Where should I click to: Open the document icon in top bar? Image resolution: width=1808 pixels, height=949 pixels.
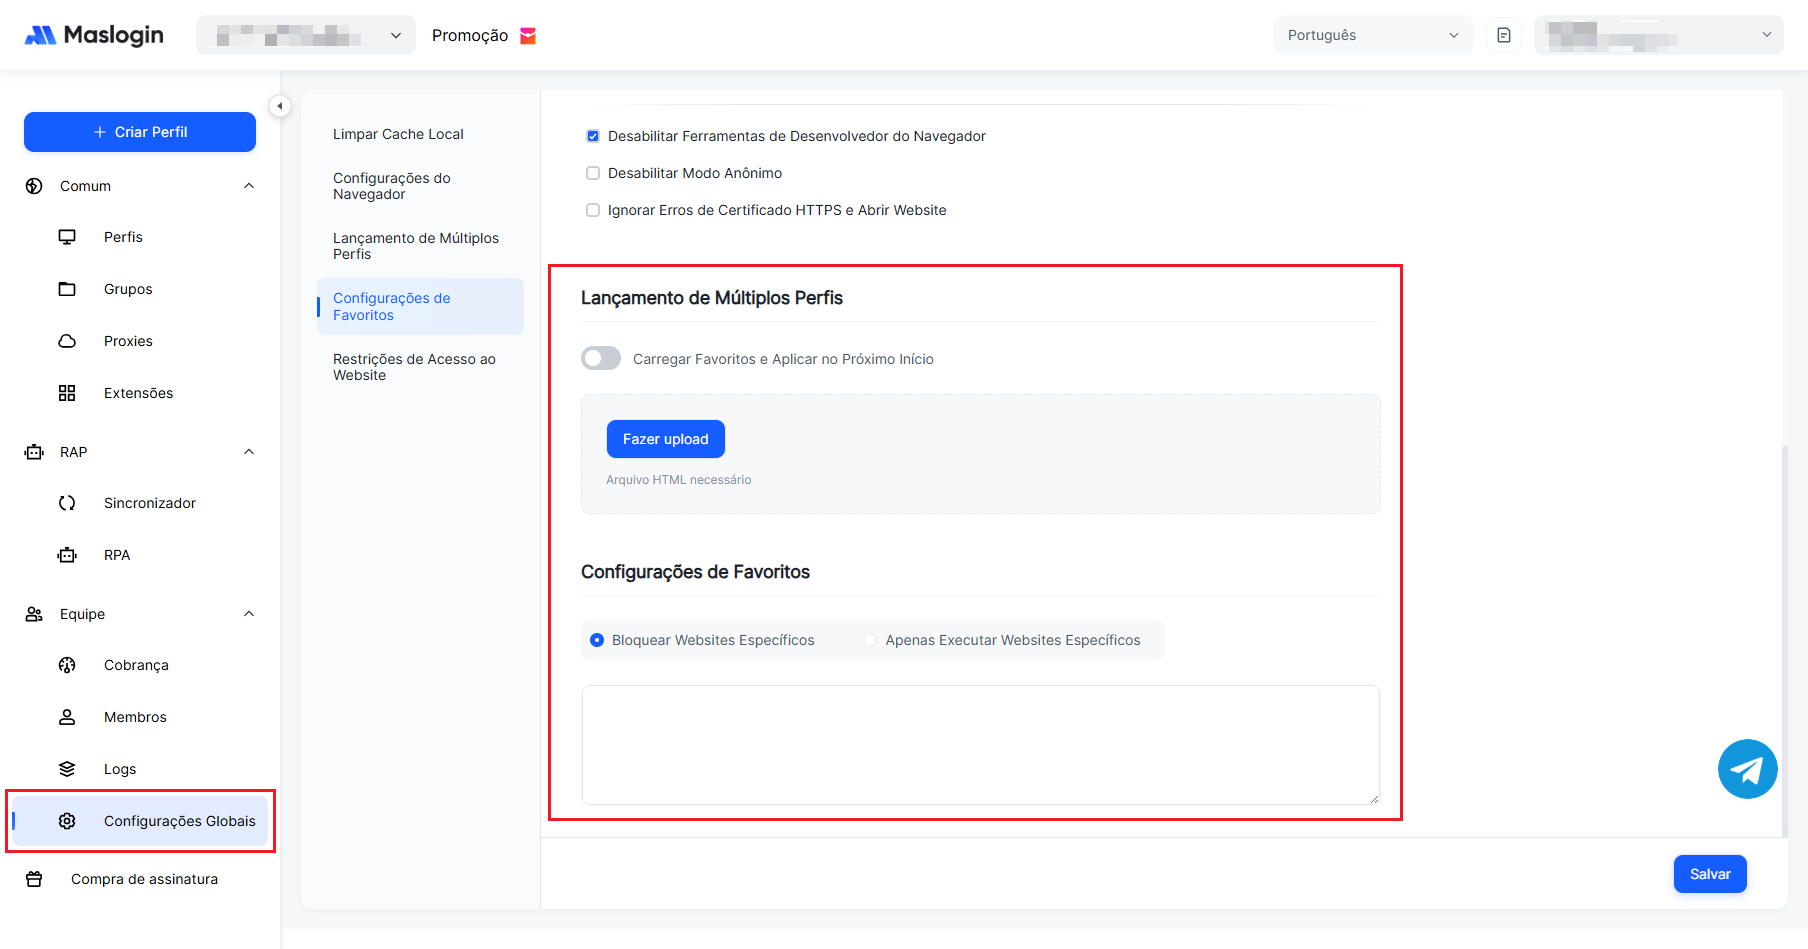tap(1503, 35)
